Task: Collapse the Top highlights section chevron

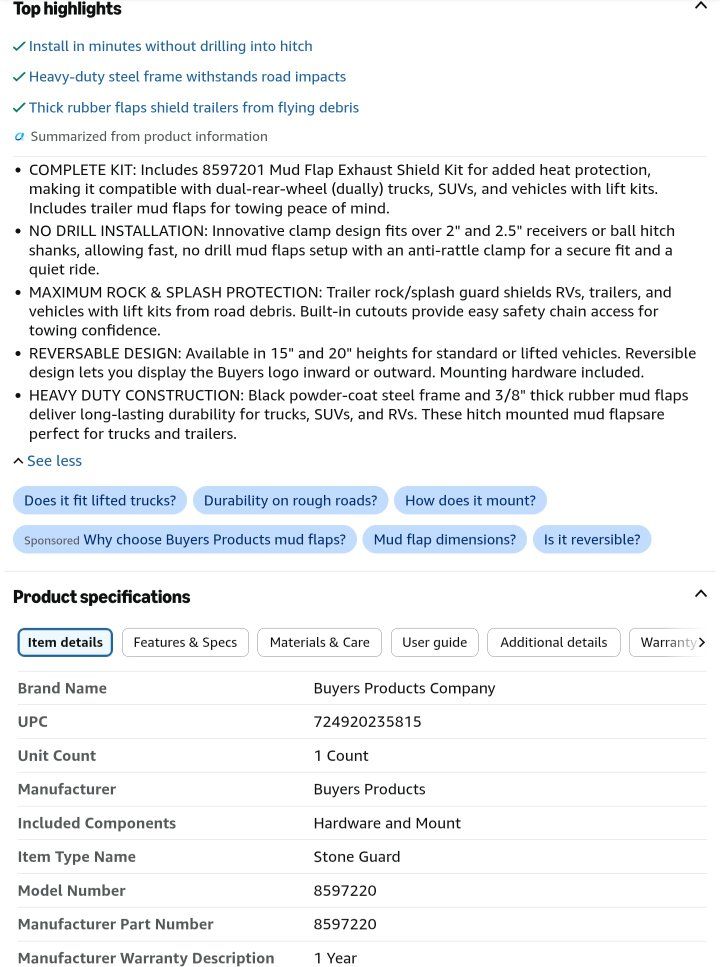Action: point(700,6)
